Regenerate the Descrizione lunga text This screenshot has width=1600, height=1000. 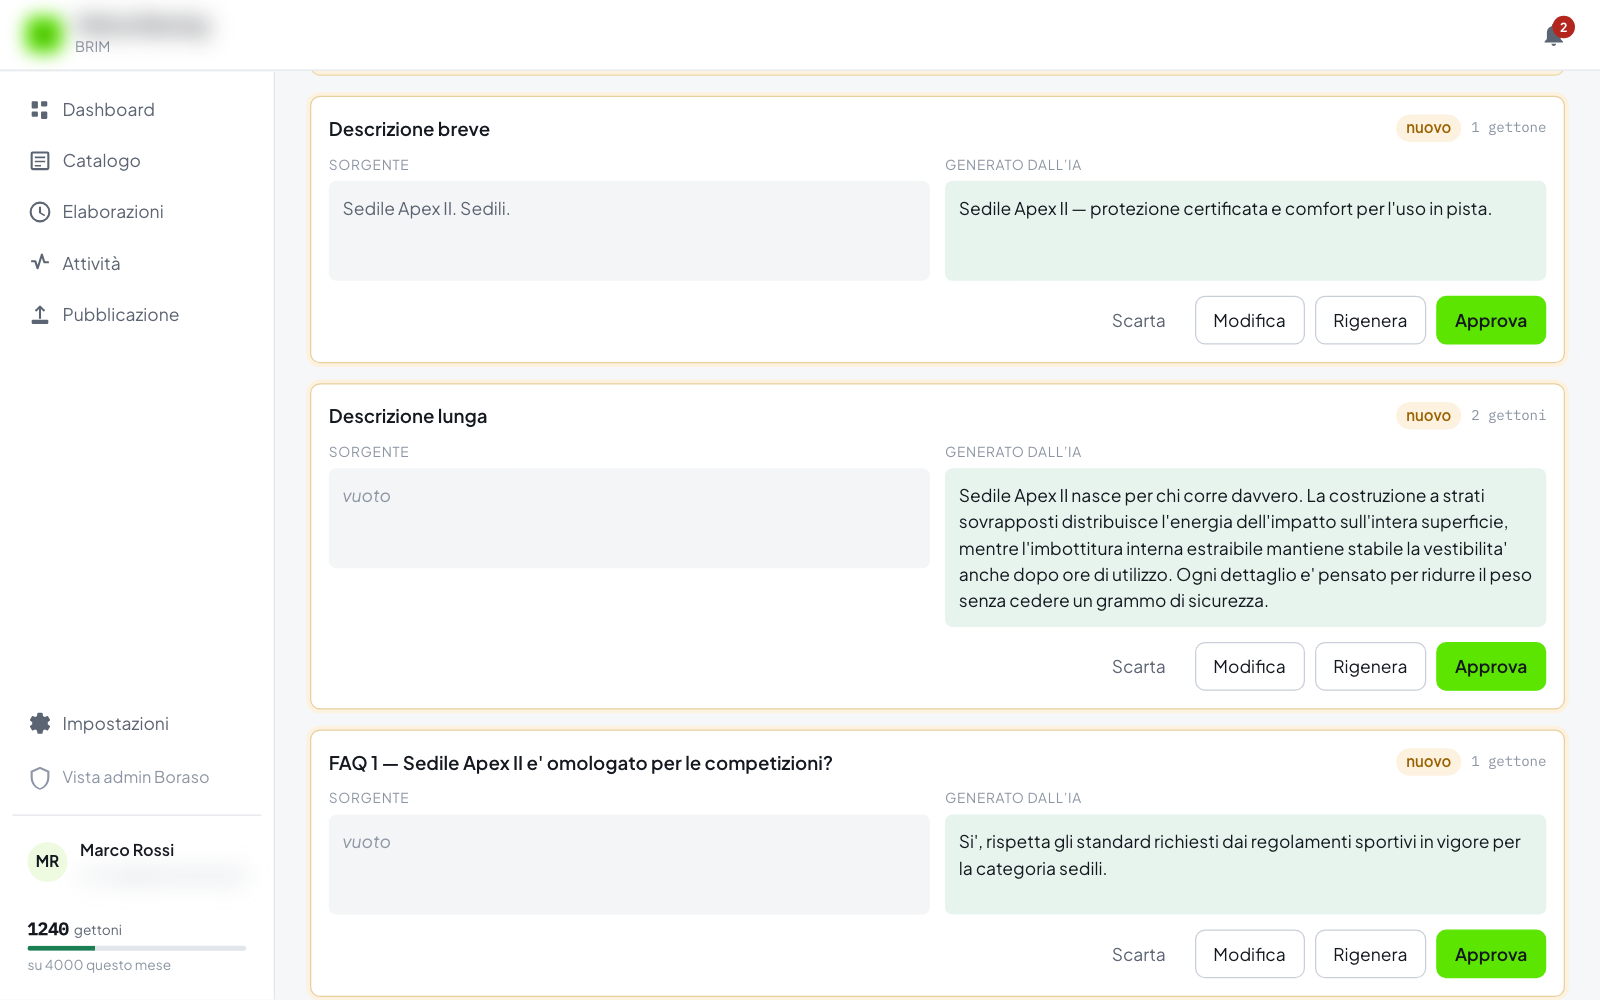click(1370, 667)
